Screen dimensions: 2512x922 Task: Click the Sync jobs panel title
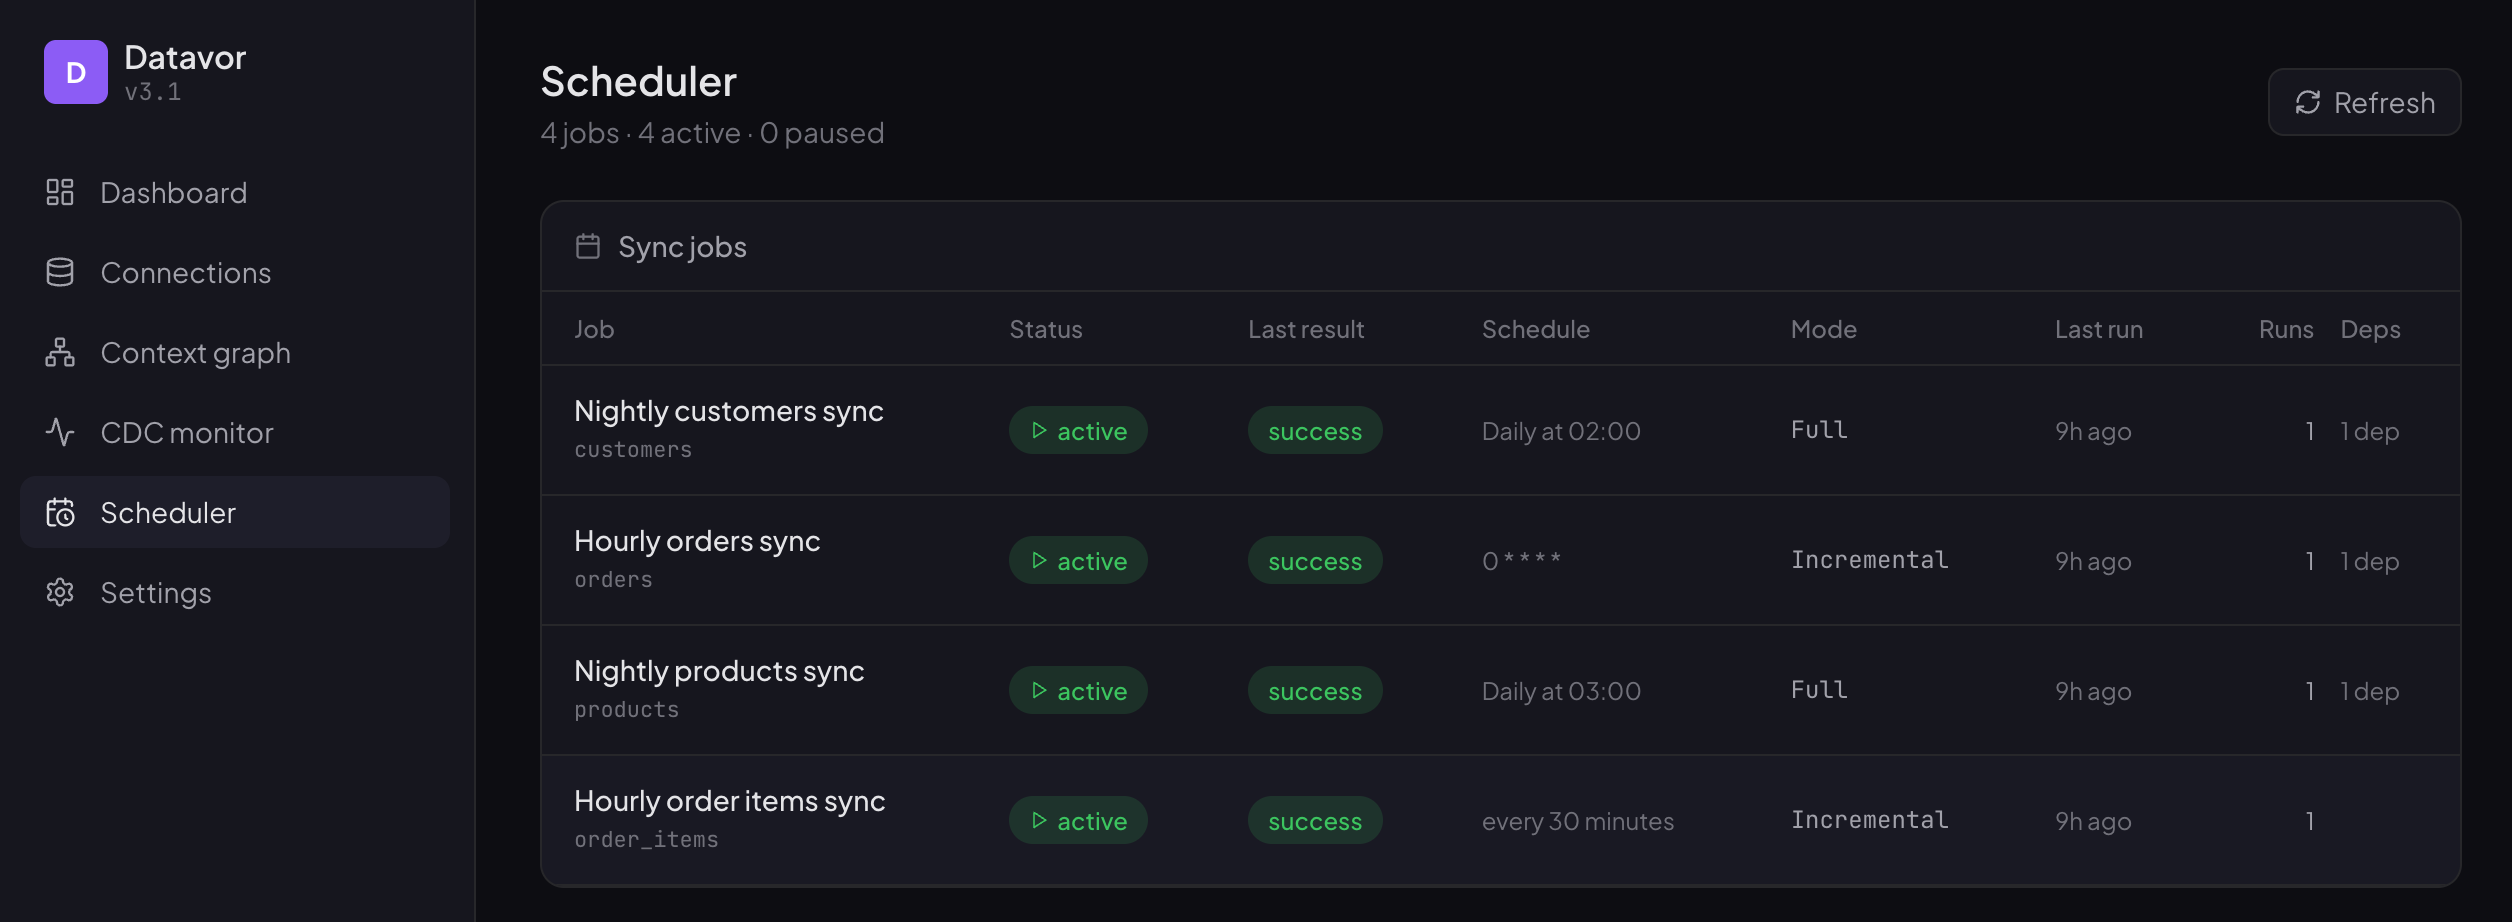click(x=682, y=247)
